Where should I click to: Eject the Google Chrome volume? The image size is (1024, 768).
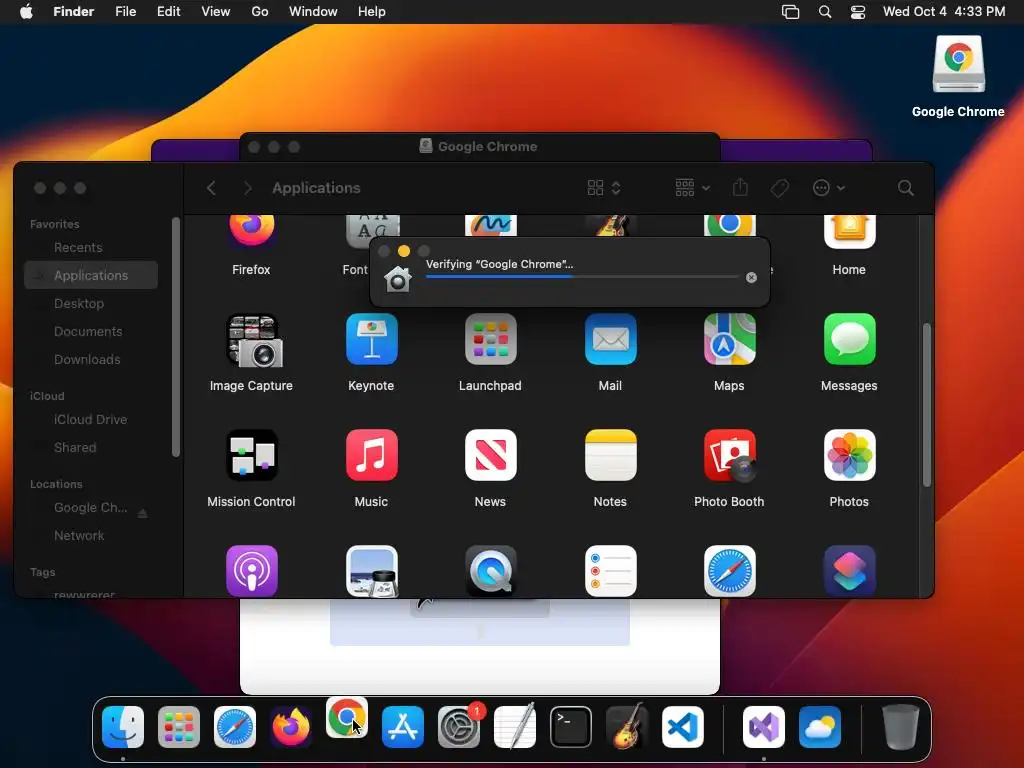142,513
